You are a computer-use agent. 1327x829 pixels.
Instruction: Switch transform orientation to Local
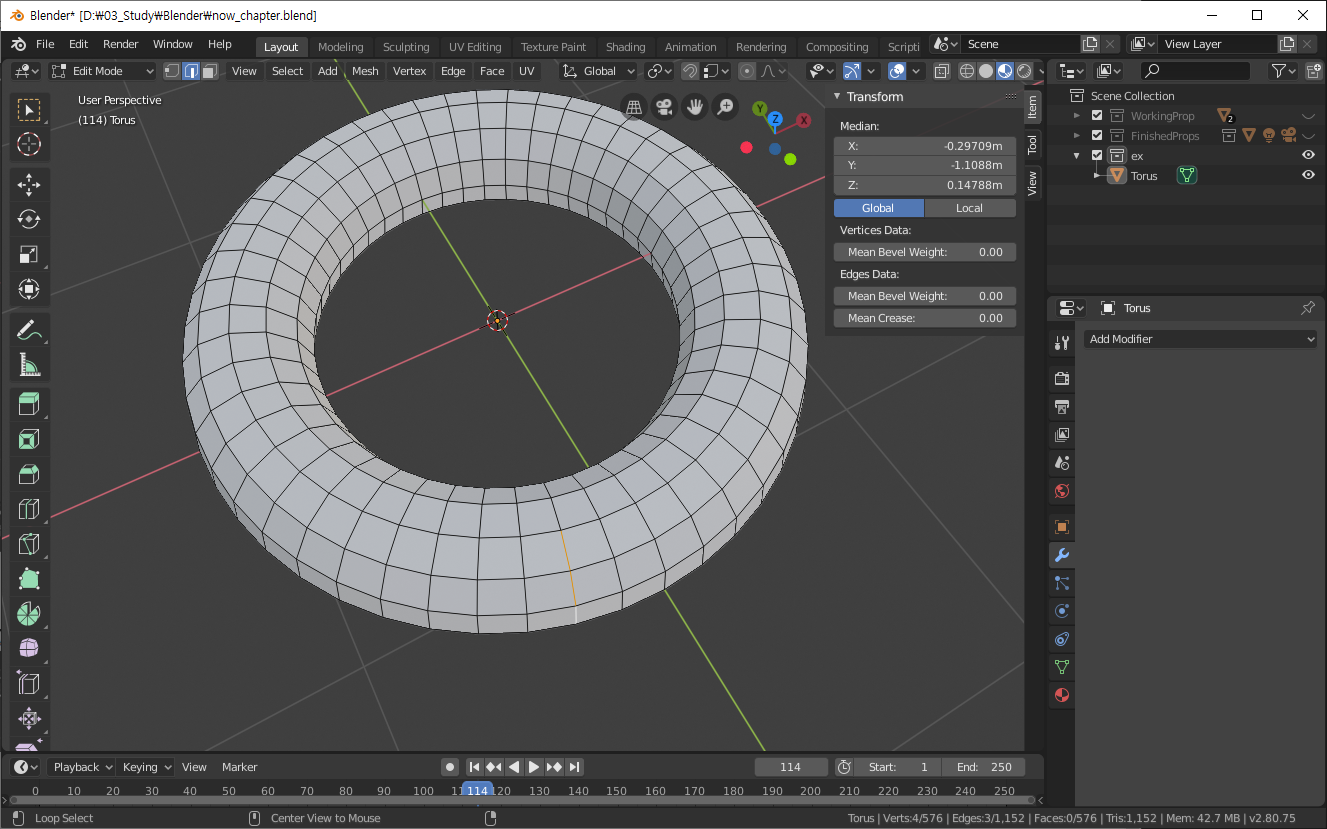[969, 208]
